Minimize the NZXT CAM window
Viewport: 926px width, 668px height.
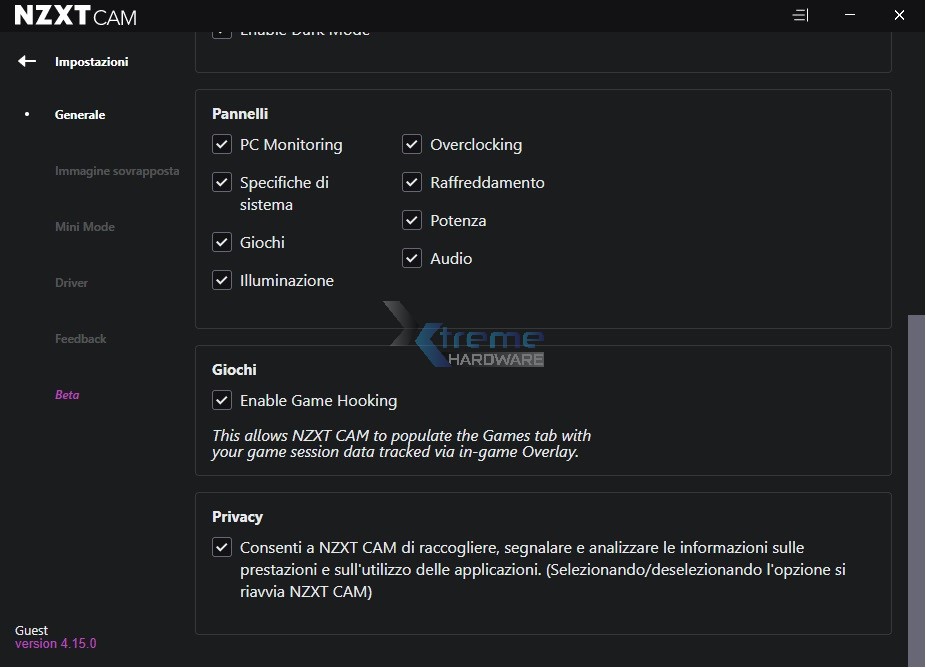(x=849, y=16)
